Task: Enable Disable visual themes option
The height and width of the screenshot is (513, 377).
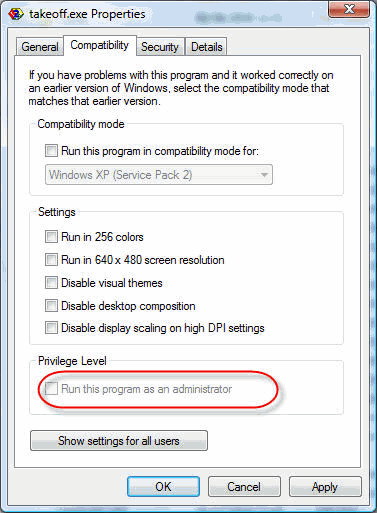Action: [51, 283]
